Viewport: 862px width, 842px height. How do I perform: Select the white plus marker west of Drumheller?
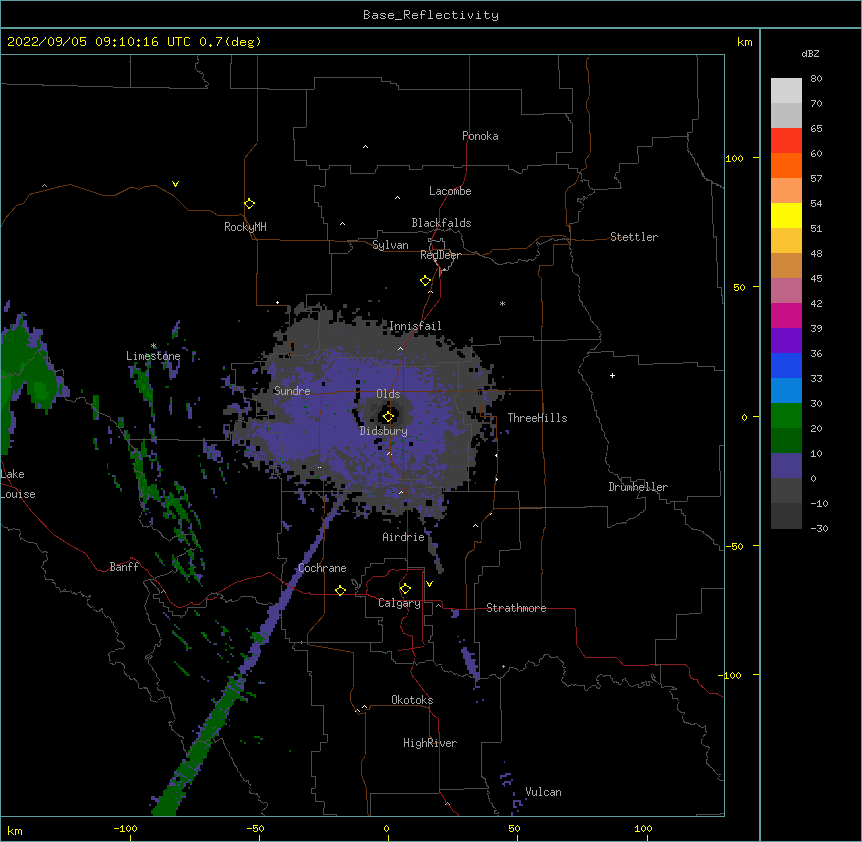pyautogui.click(x=612, y=375)
